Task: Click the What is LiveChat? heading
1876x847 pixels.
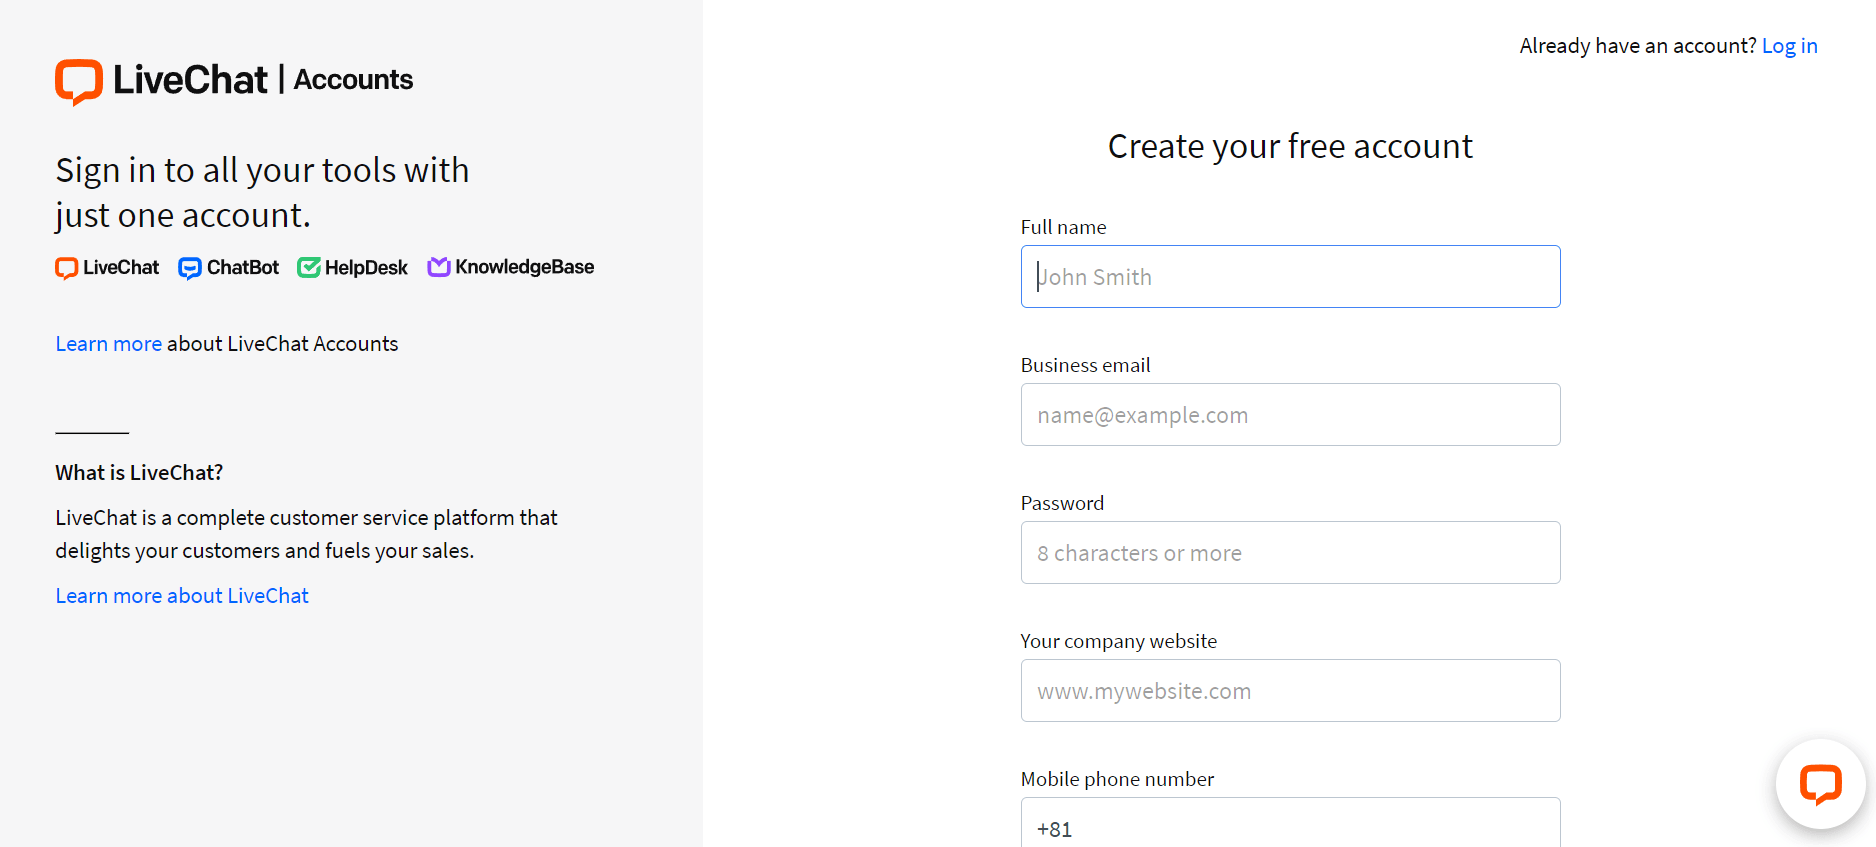Action: pyautogui.click(x=139, y=473)
